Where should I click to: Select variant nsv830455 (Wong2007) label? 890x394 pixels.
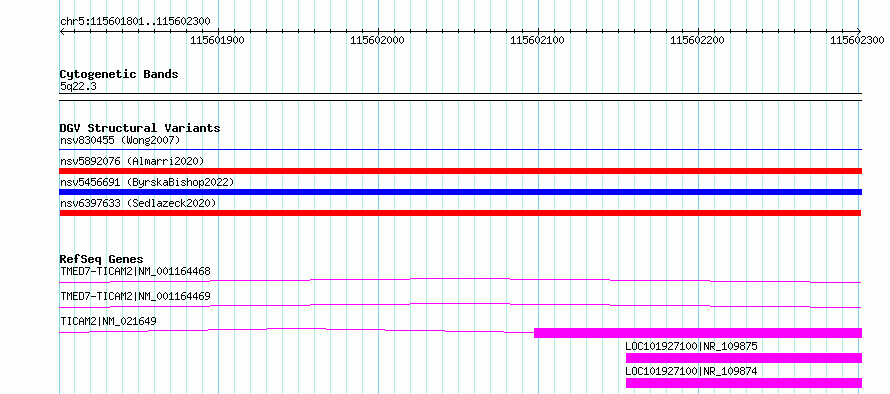[x=120, y=140]
